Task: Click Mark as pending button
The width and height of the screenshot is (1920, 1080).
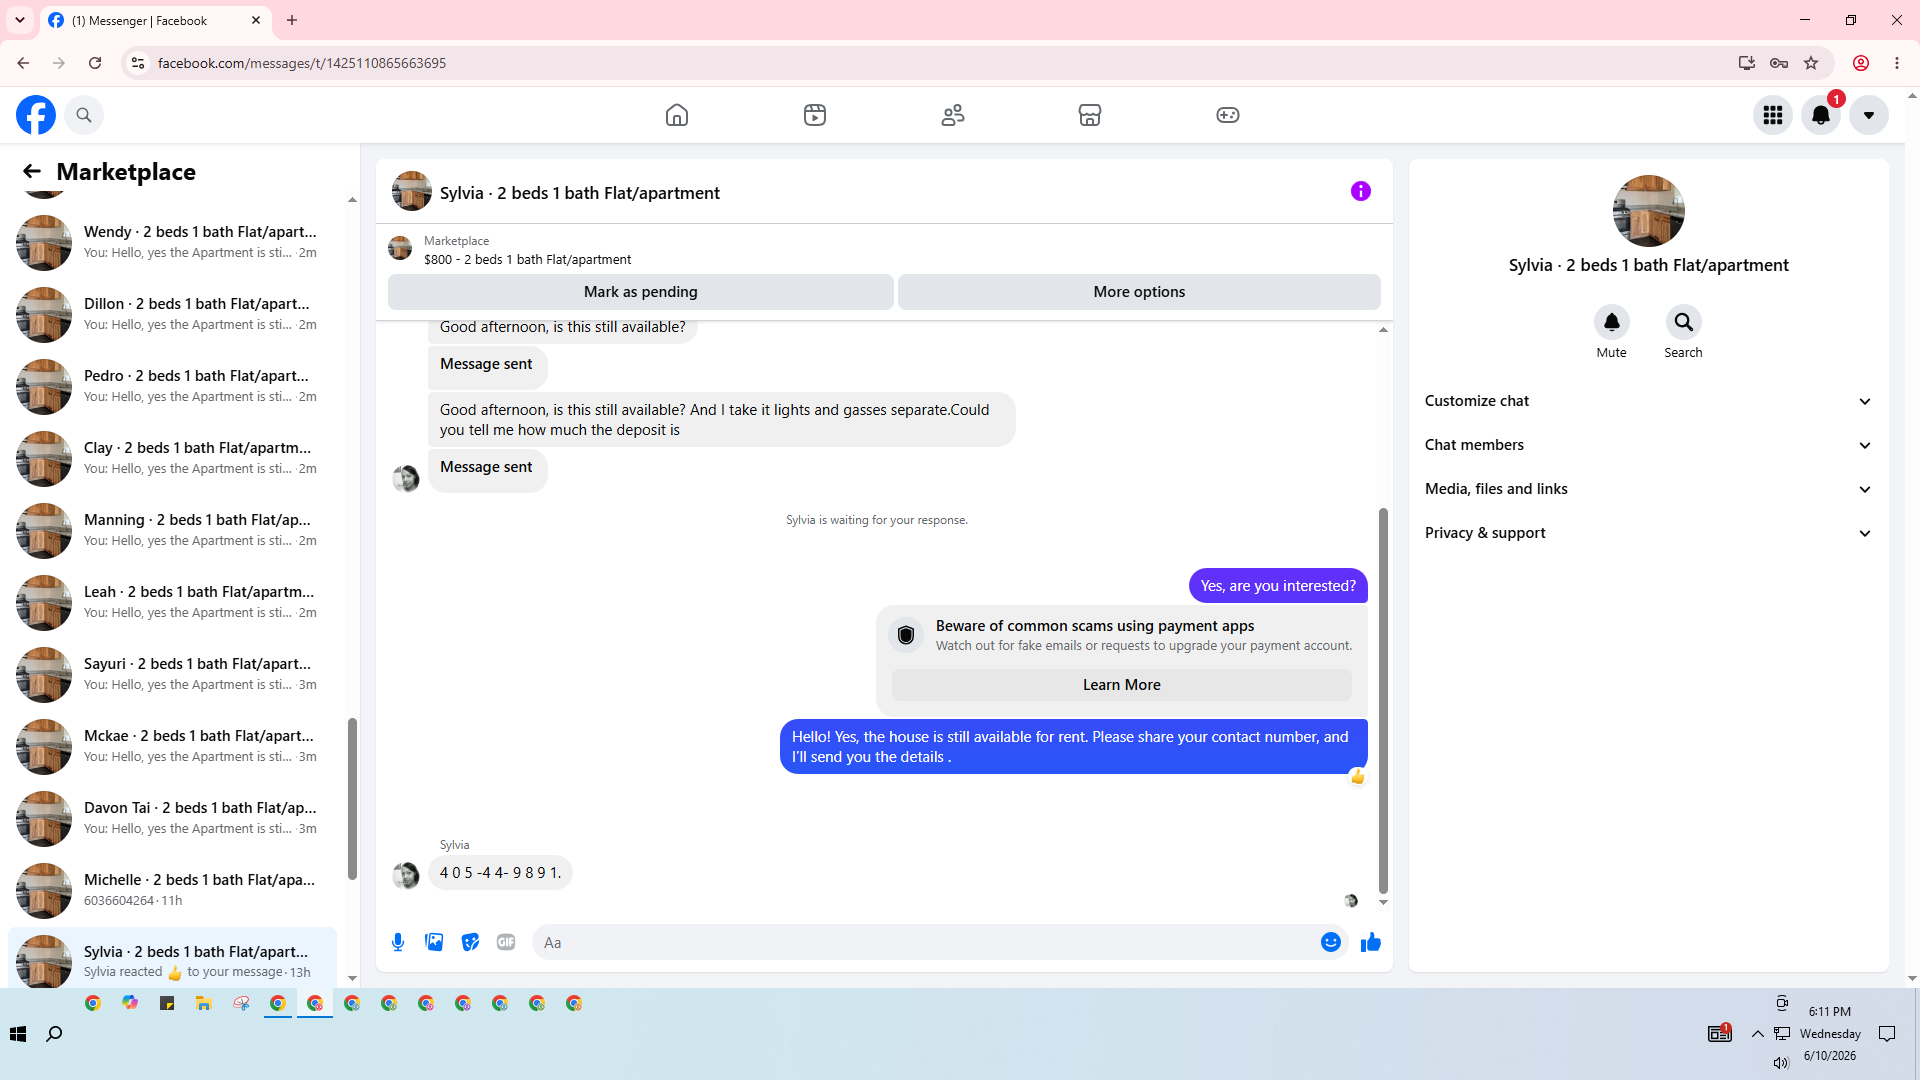Action: [641, 292]
